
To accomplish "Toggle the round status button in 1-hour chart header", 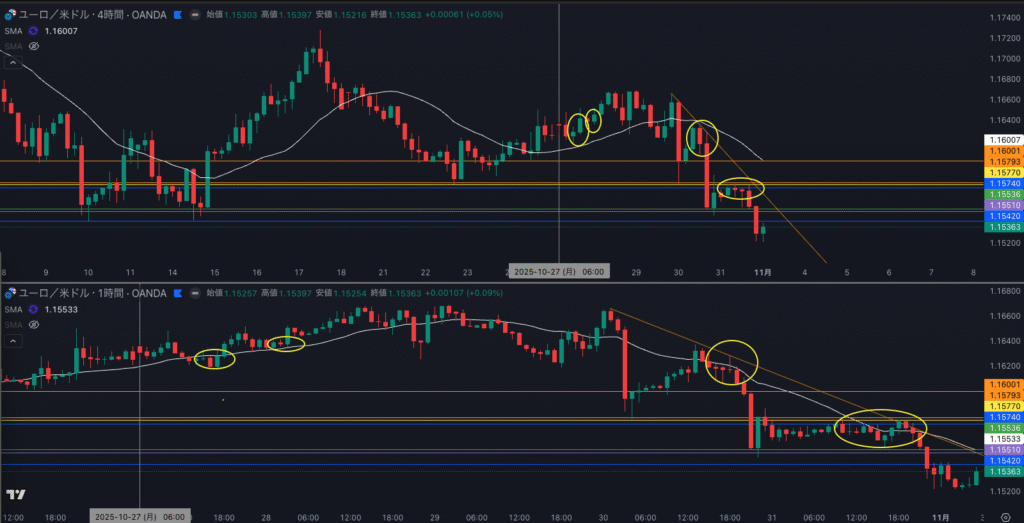I will point(194,293).
